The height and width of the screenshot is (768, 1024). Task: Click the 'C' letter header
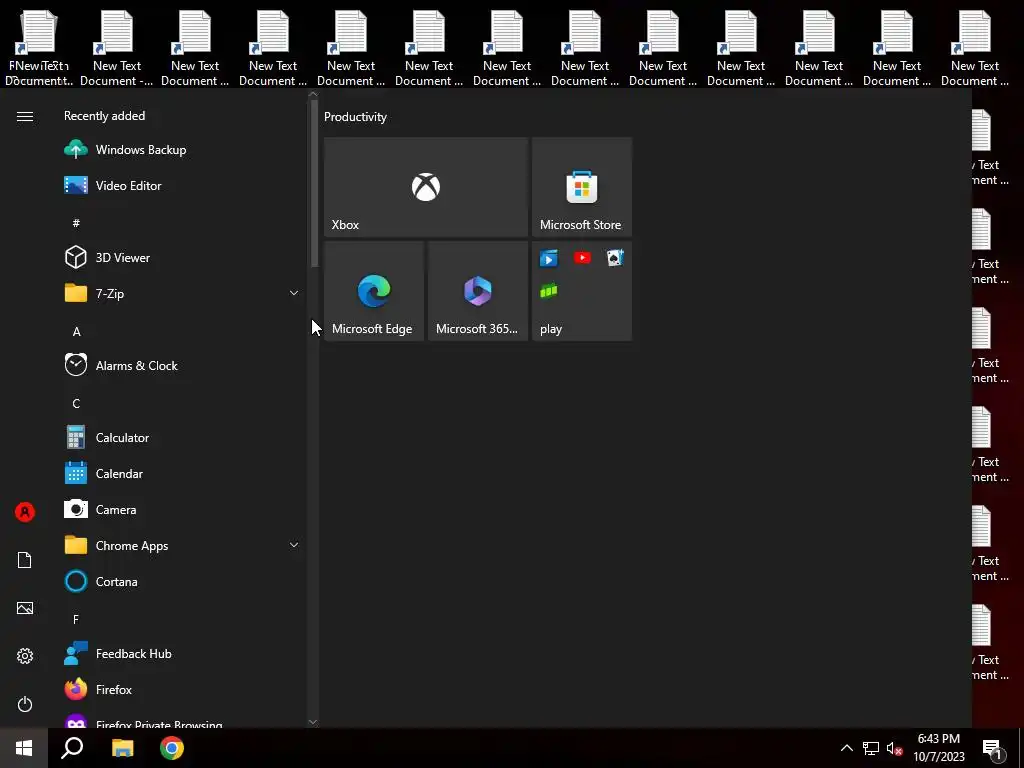tap(76, 404)
